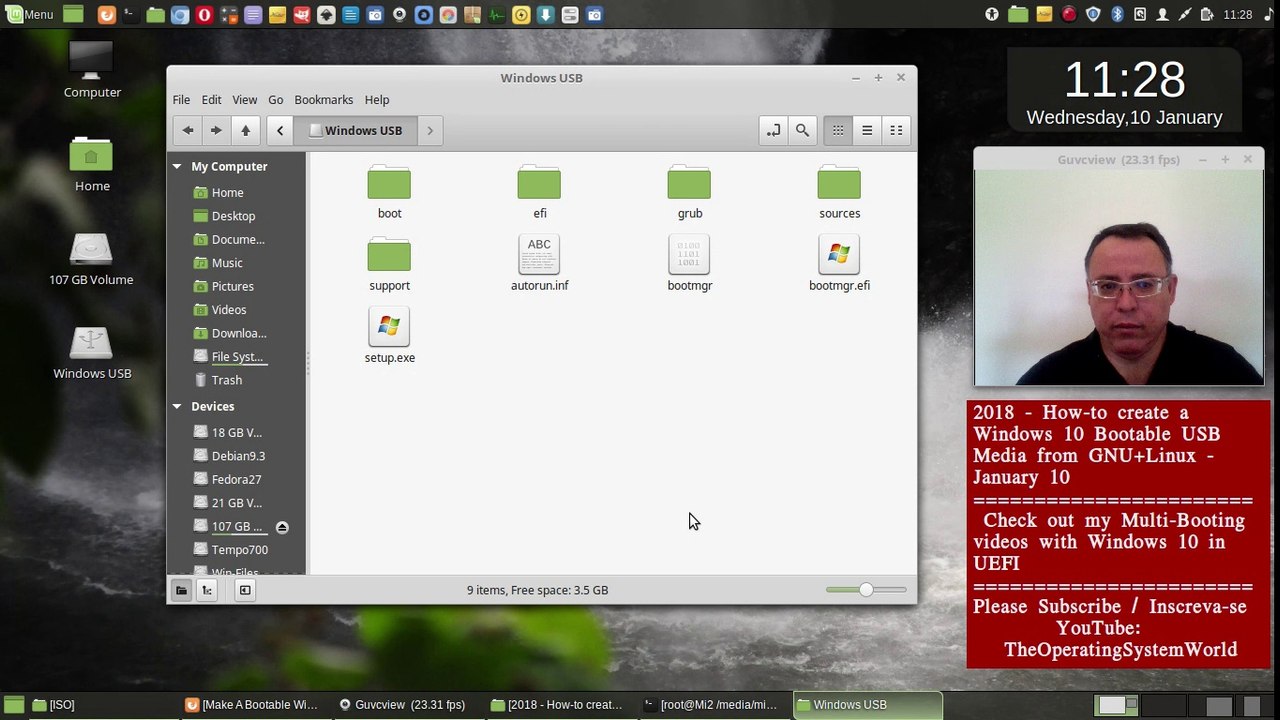The width and height of the screenshot is (1280, 720).
Task: Open 107 GB Volume desktop icon
Action: 91,260
